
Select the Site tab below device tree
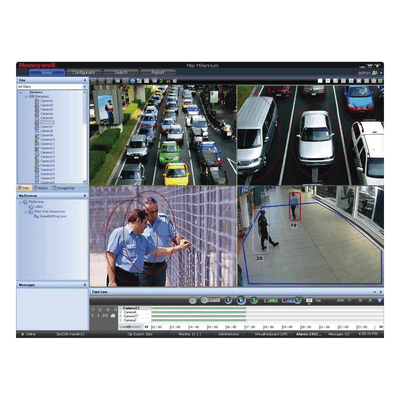coord(24,188)
